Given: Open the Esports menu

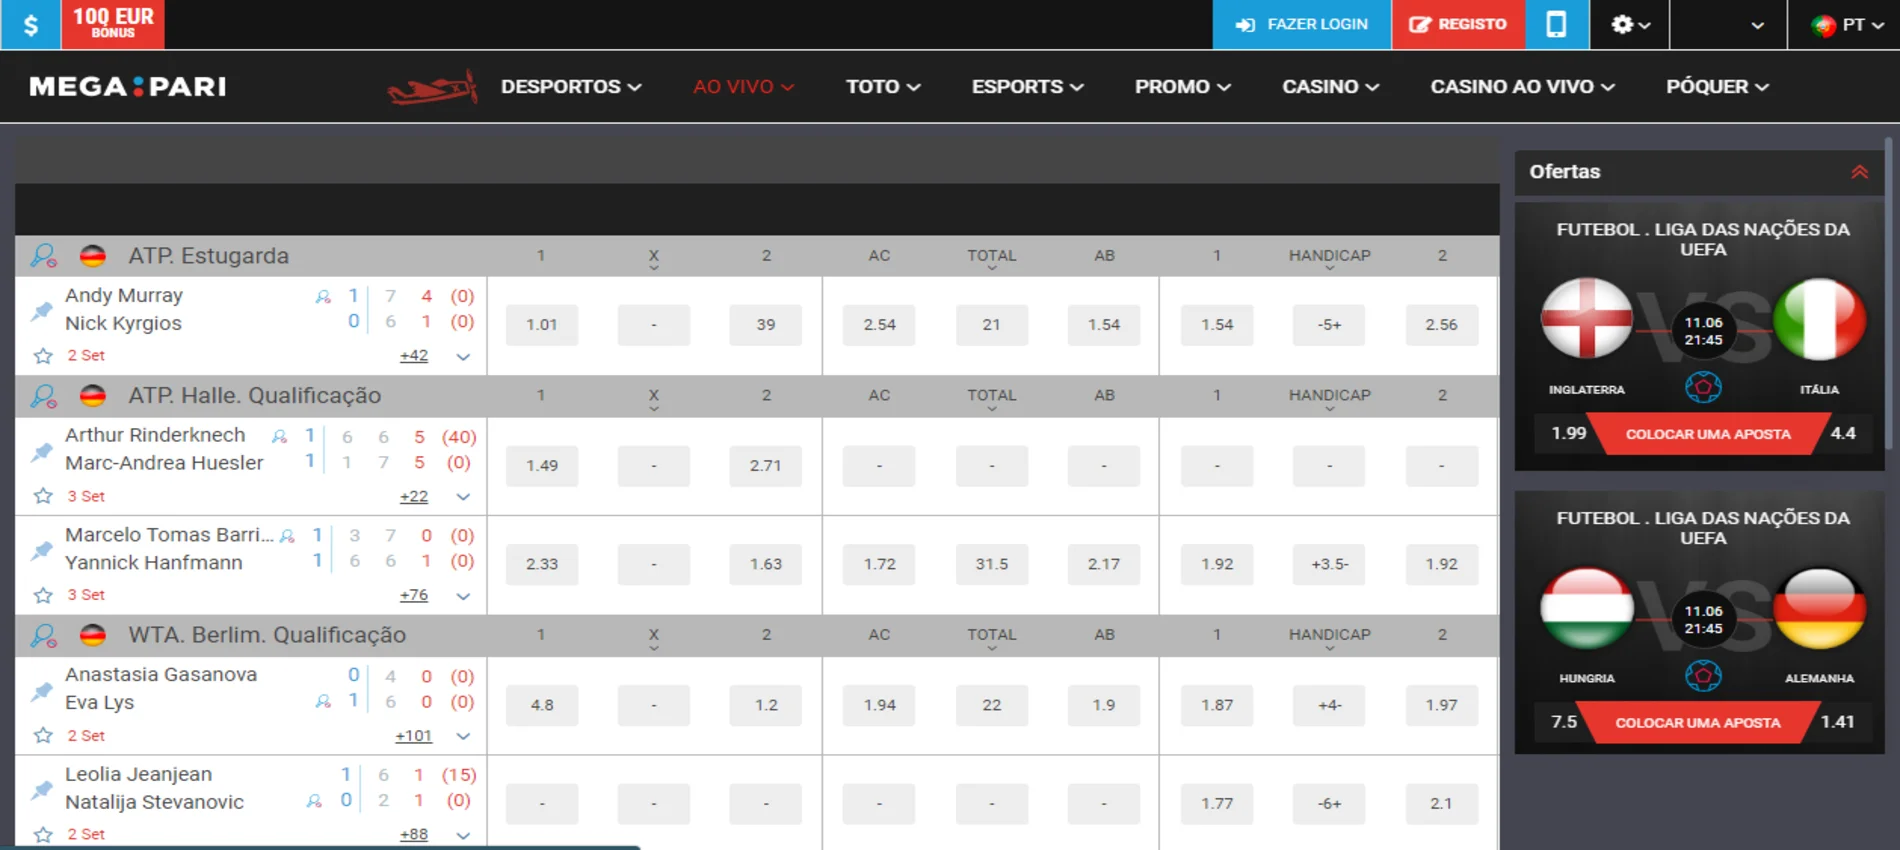Looking at the screenshot, I should click(x=1028, y=87).
